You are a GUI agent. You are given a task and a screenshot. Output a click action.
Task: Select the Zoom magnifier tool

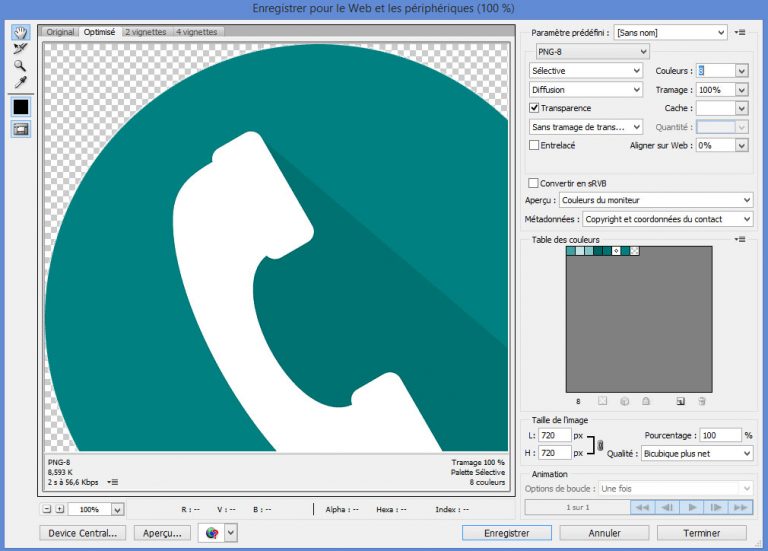pos(20,65)
